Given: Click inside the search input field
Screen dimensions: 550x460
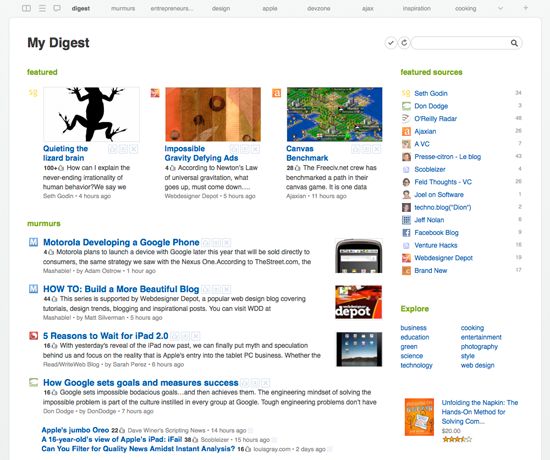Looking at the screenshot, I should [x=460, y=43].
